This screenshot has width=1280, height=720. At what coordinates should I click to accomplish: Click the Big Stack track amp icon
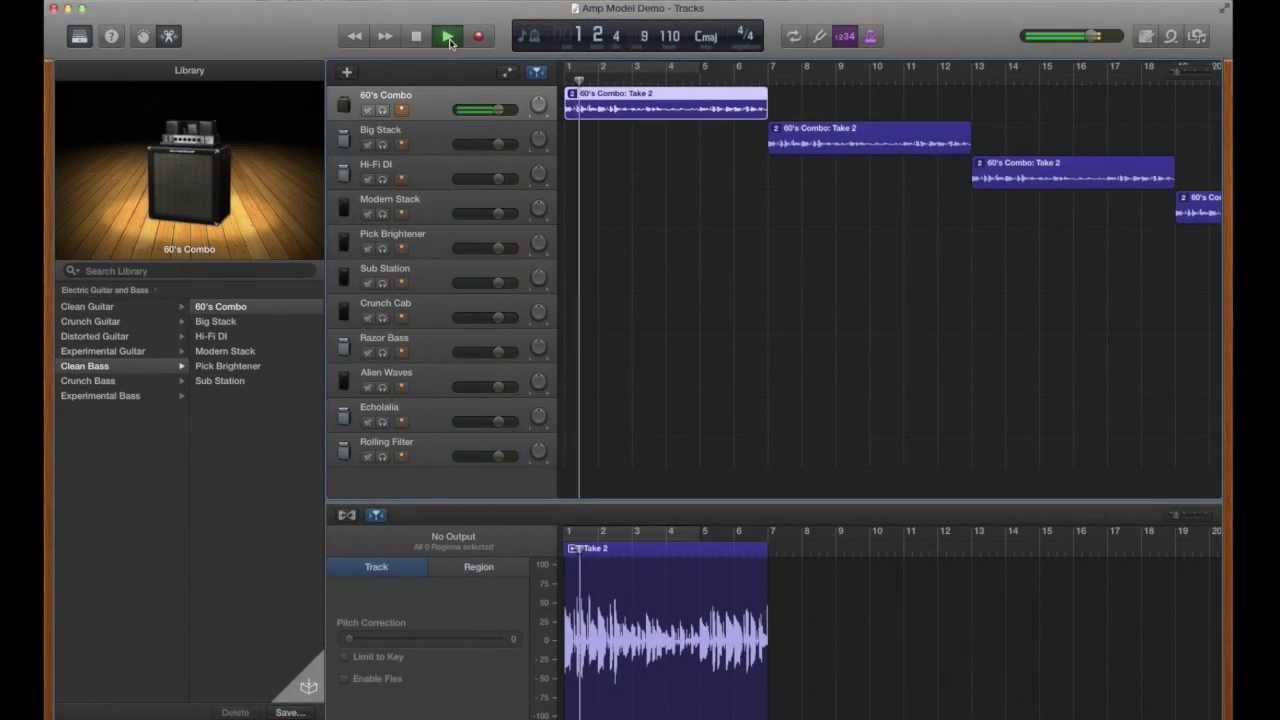(343, 139)
